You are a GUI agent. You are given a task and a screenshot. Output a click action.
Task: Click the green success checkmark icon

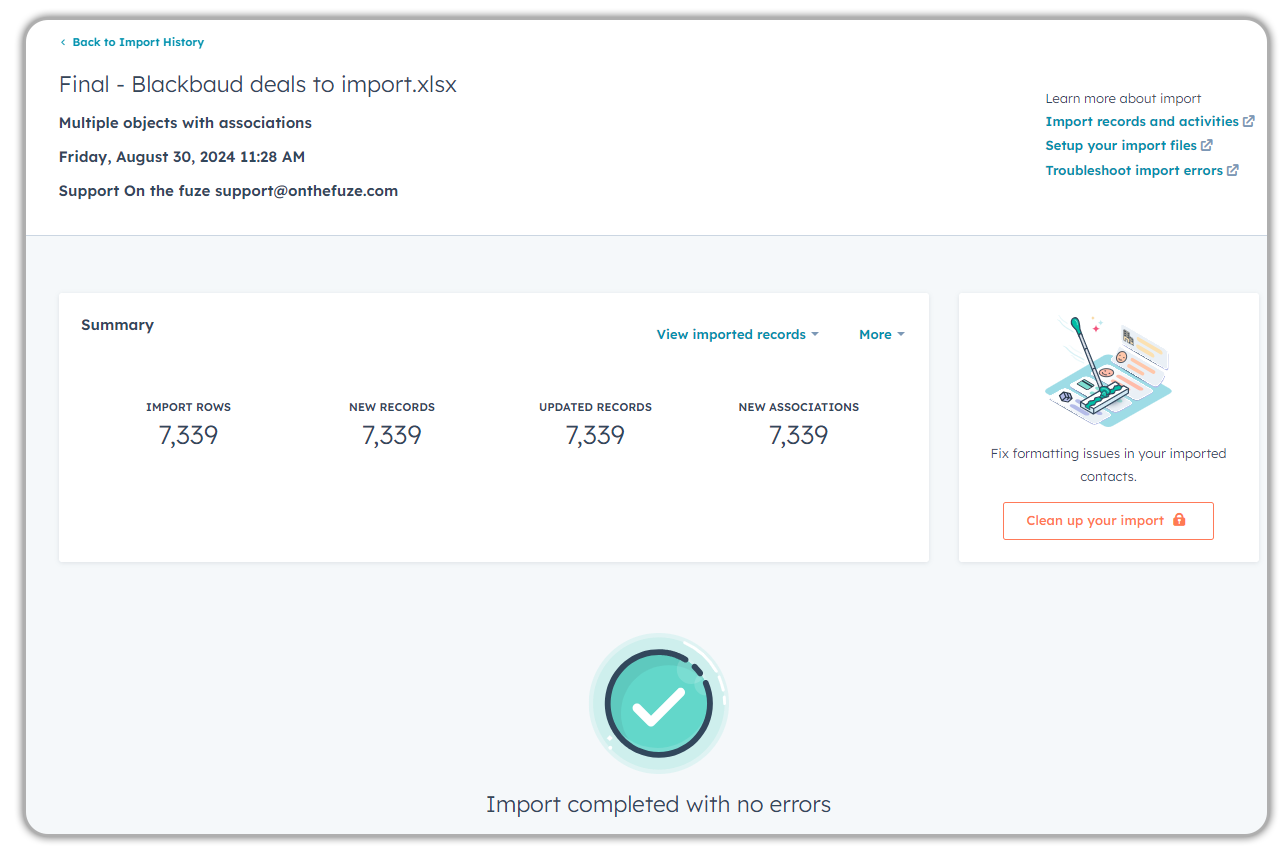pyautogui.click(x=658, y=703)
